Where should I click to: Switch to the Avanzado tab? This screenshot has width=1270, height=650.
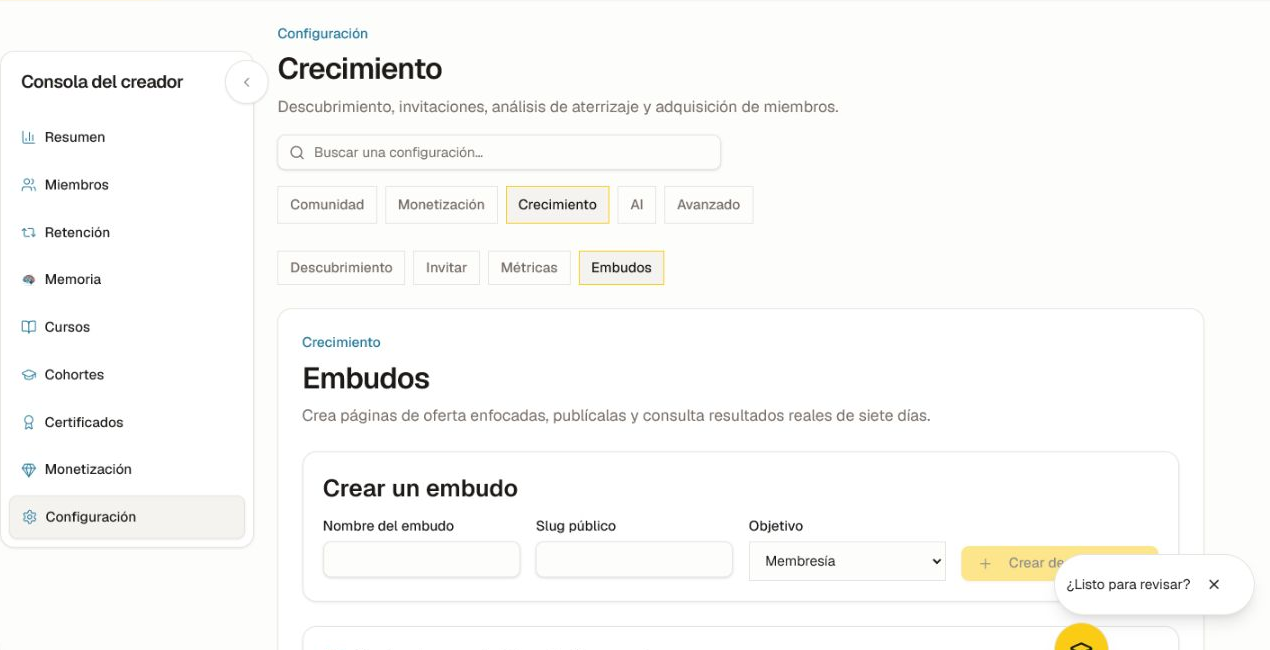[708, 205]
